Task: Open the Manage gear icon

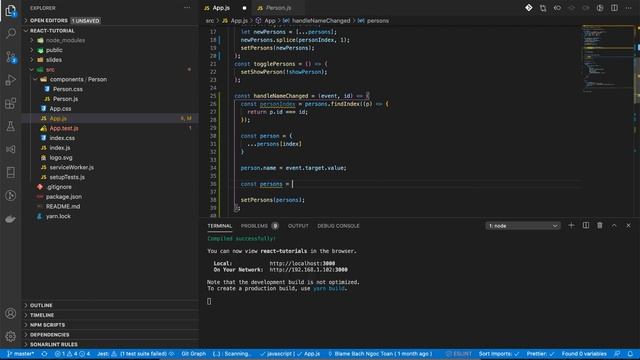Action: 11,336
